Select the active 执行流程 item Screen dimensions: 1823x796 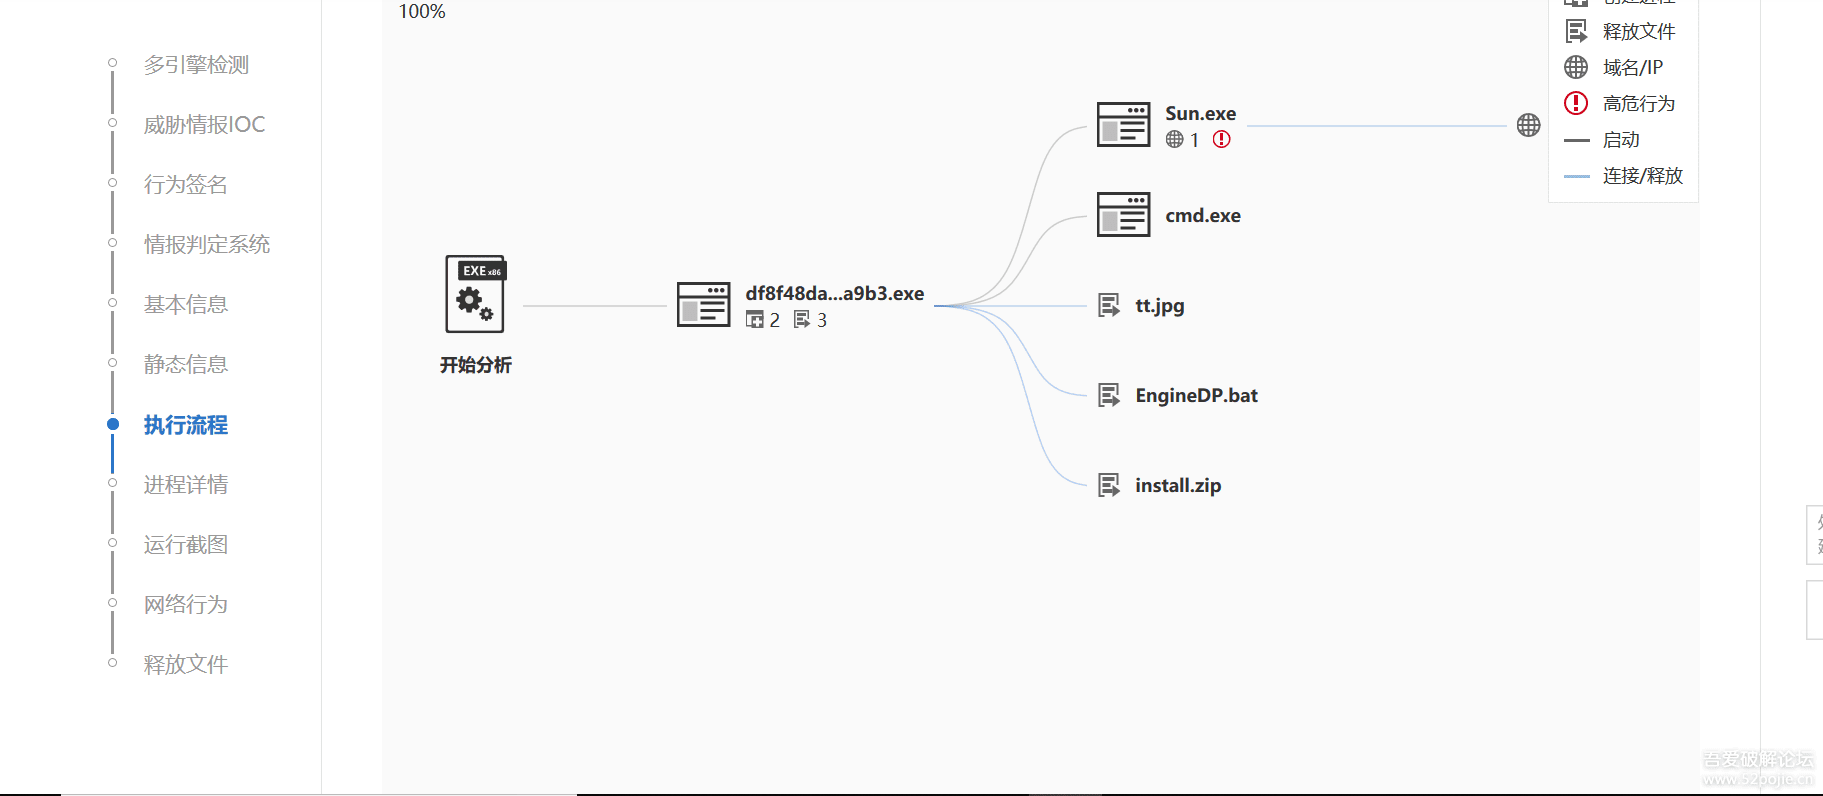[x=186, y=425]
